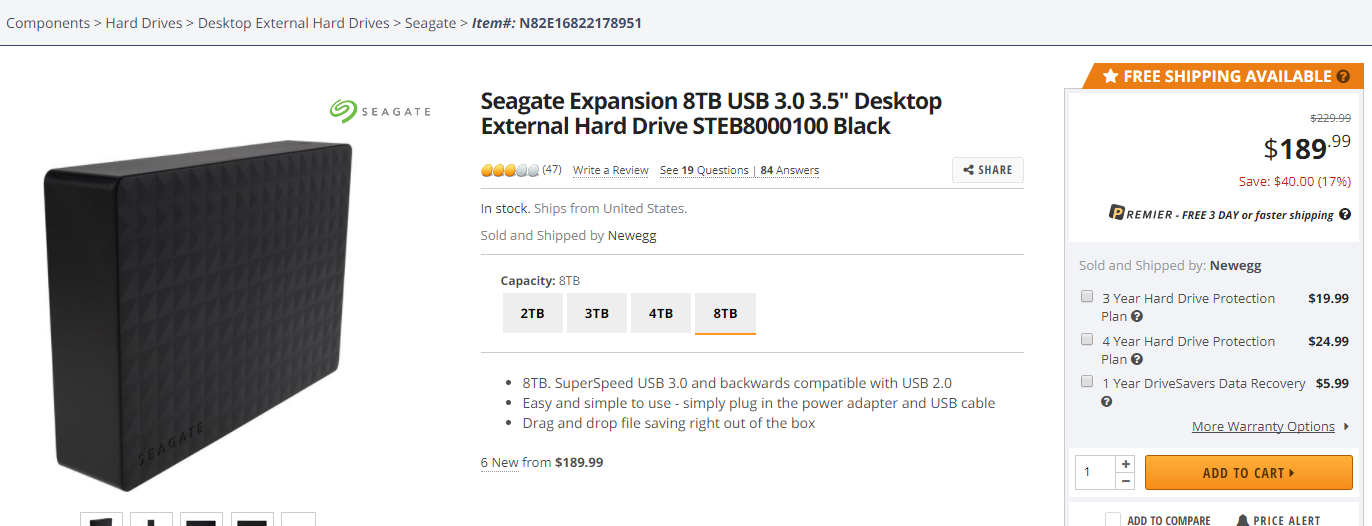
Task: Open help for 3 Year Protection Plan
Action: pos(1137,316)
